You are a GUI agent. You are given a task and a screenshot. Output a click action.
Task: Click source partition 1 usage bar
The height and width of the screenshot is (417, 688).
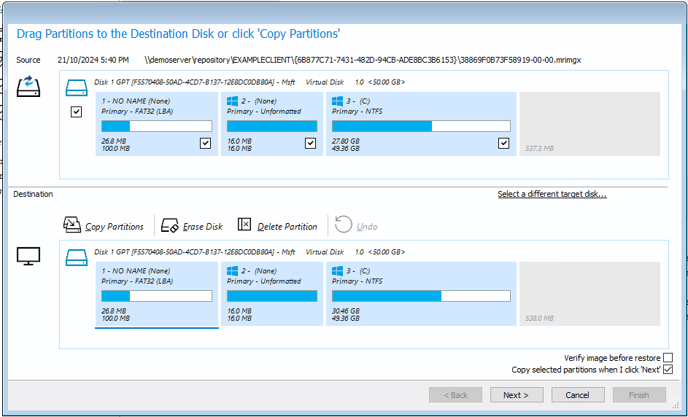(157, 126)
